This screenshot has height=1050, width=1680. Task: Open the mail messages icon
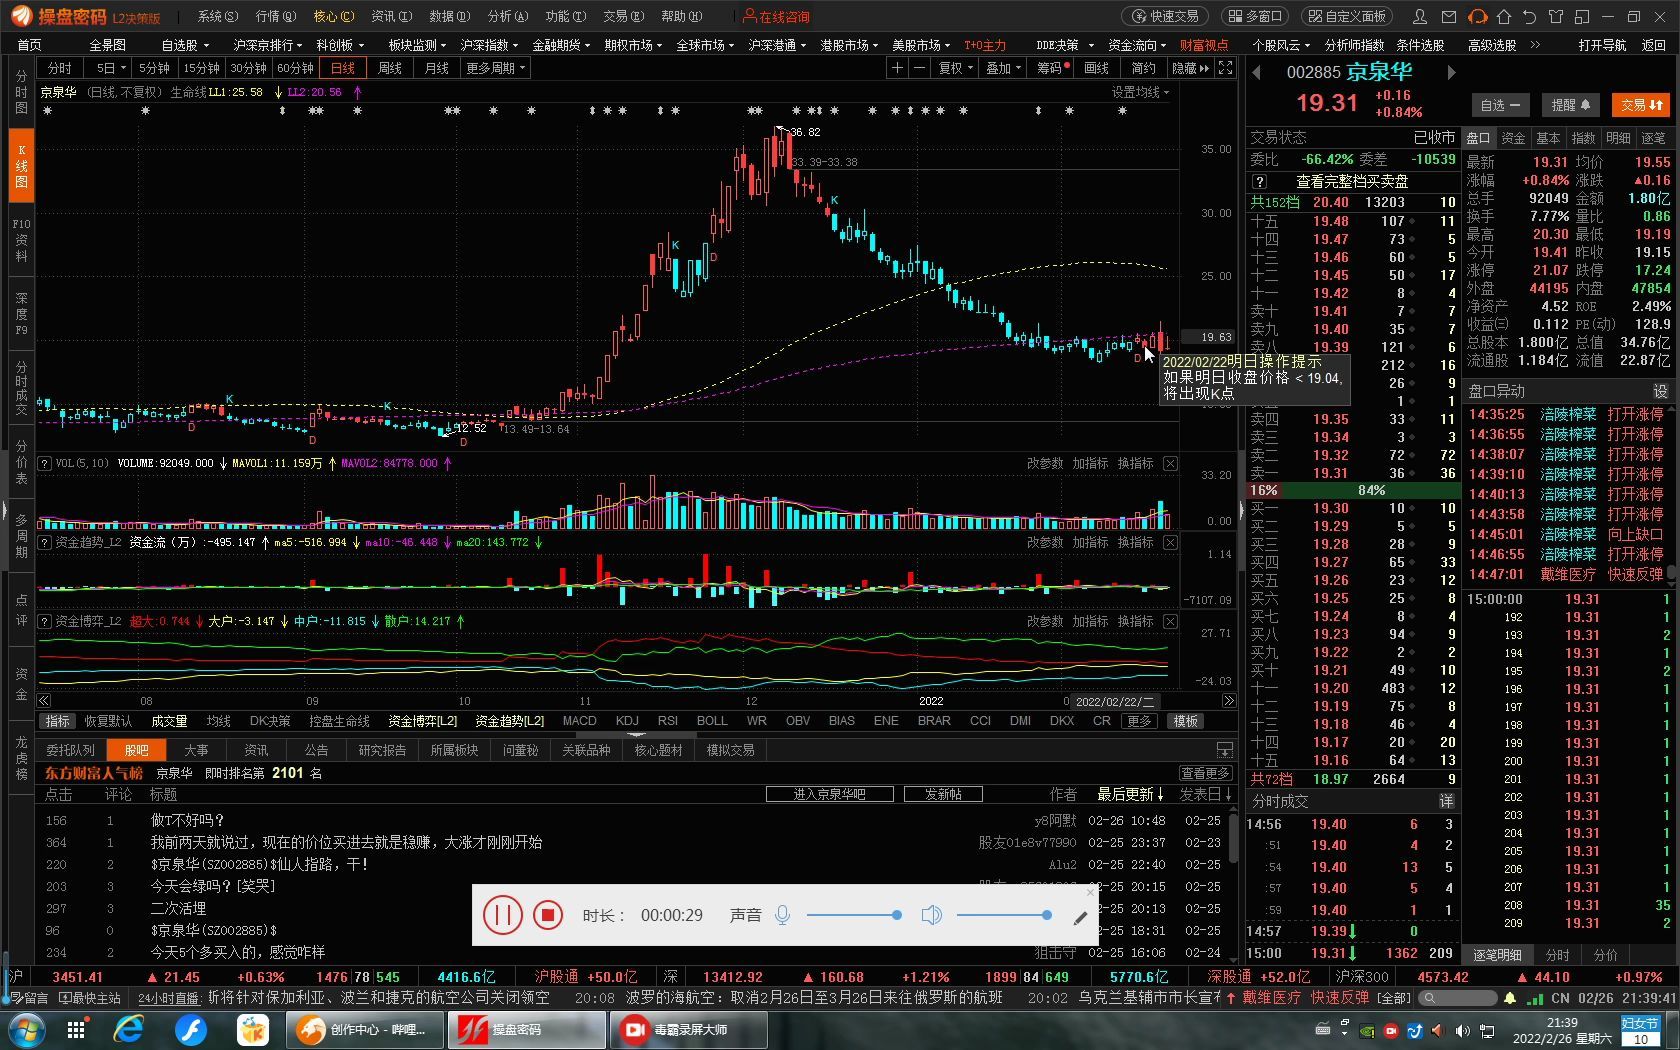[1448, 17]
